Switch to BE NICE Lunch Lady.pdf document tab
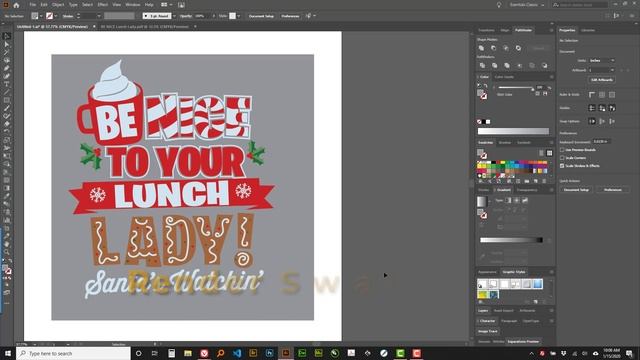 pos(144,27)
